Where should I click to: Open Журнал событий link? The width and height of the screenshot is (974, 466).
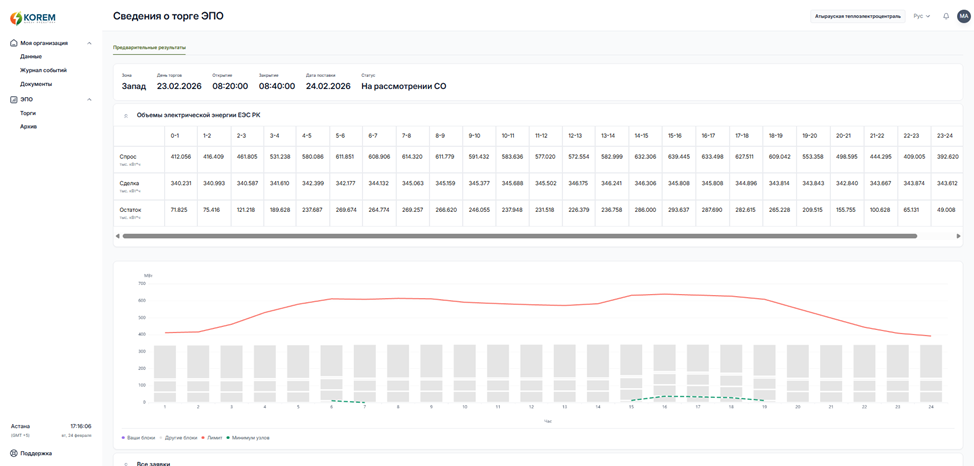43,70
